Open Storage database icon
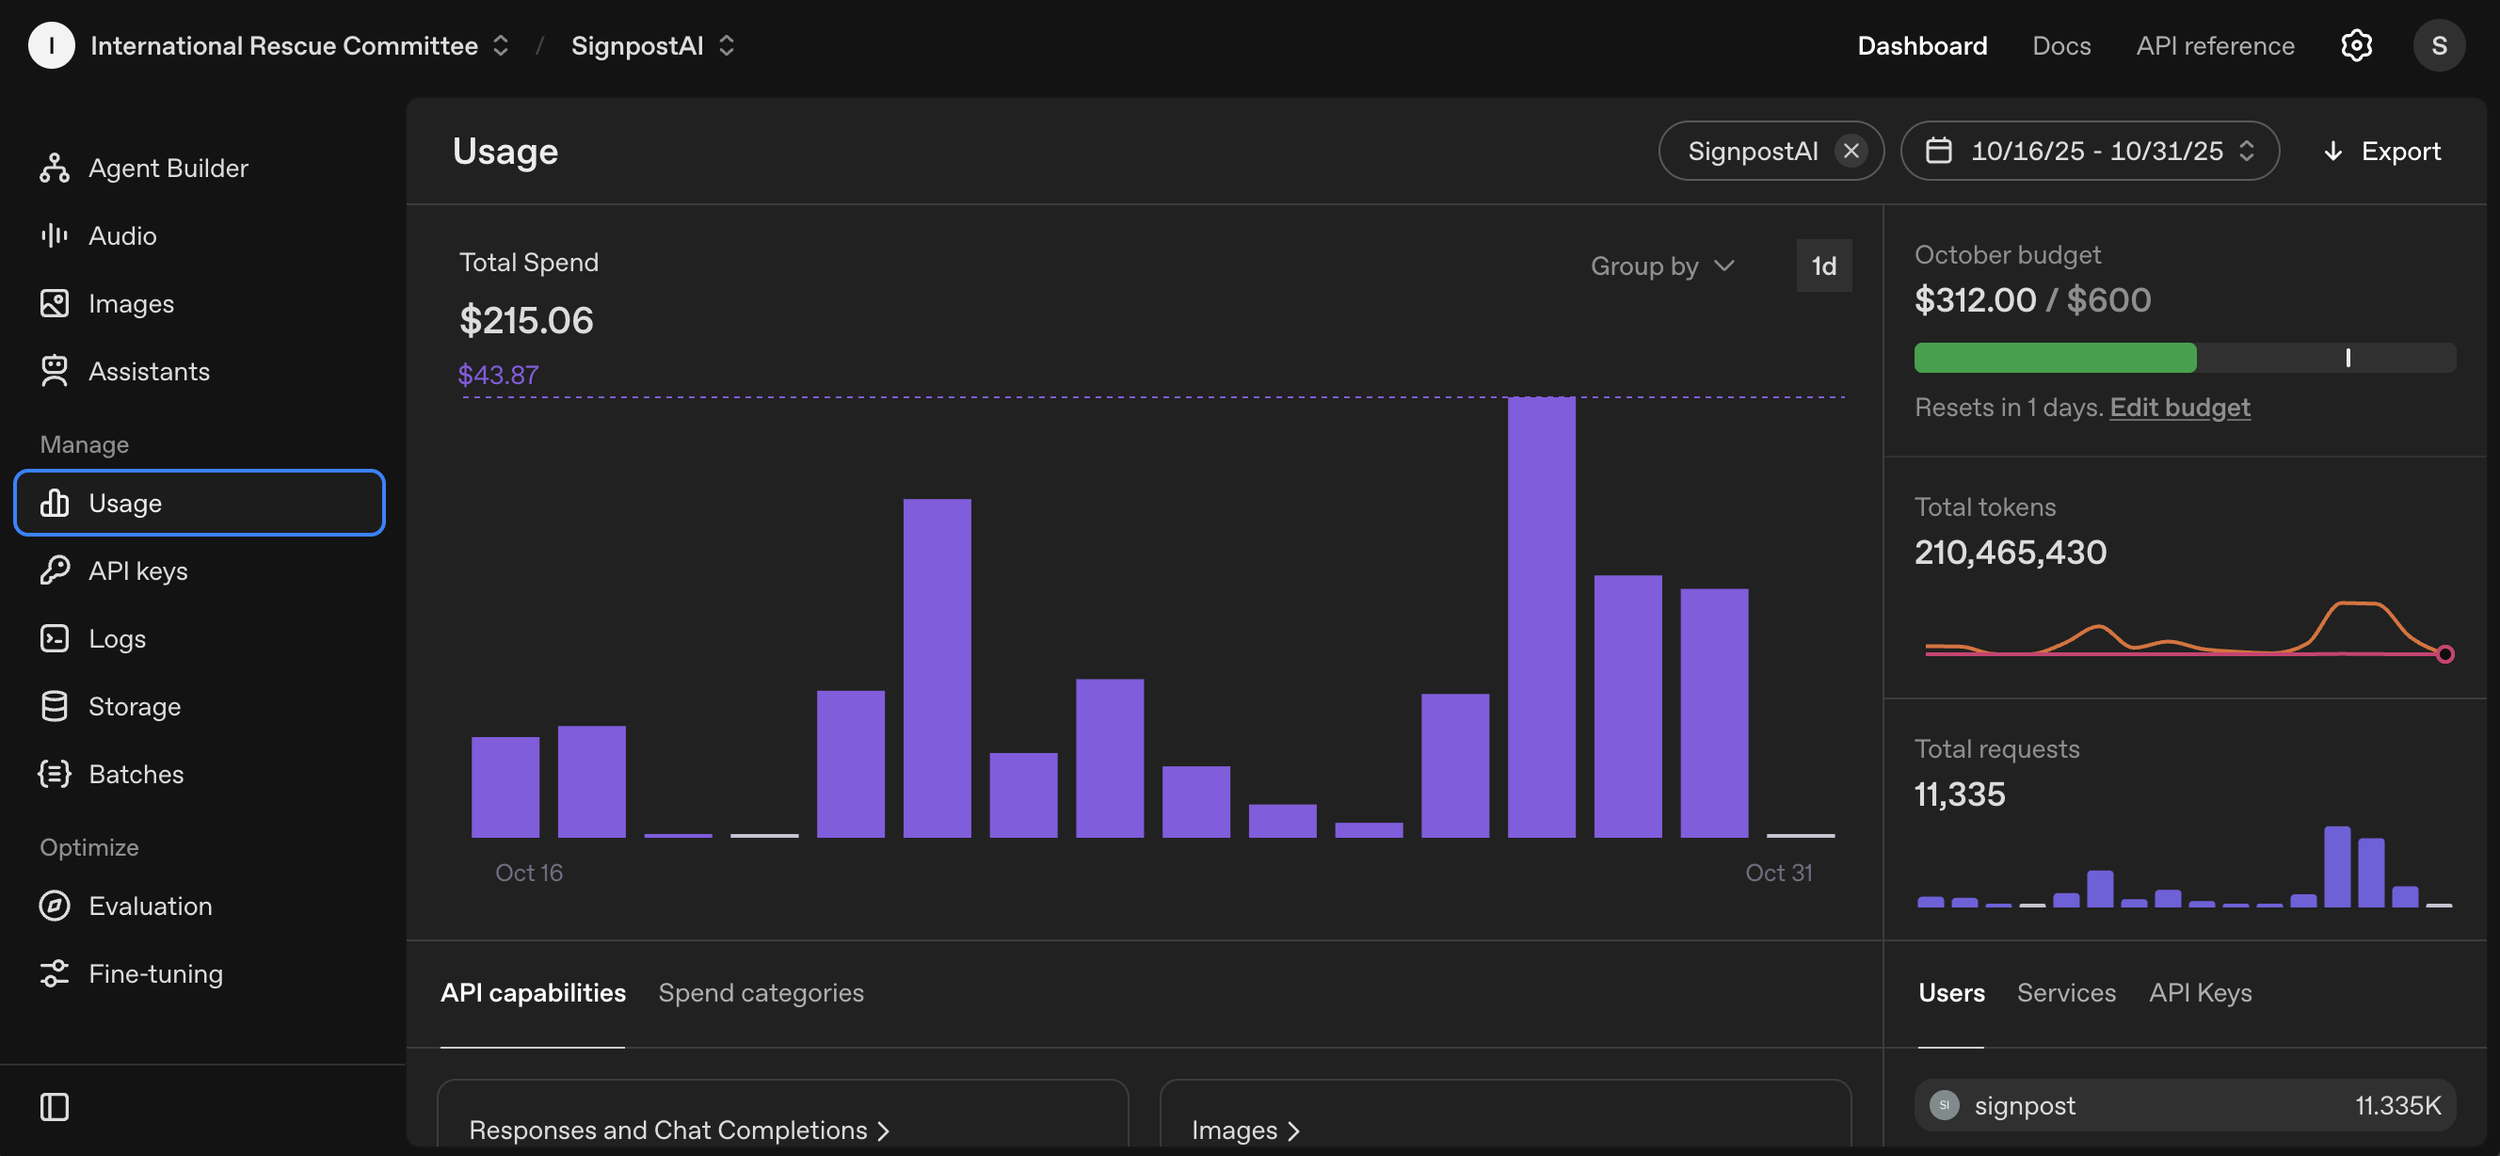The height and width of the screenshot is (1156, 2500). tap(54, 706)
